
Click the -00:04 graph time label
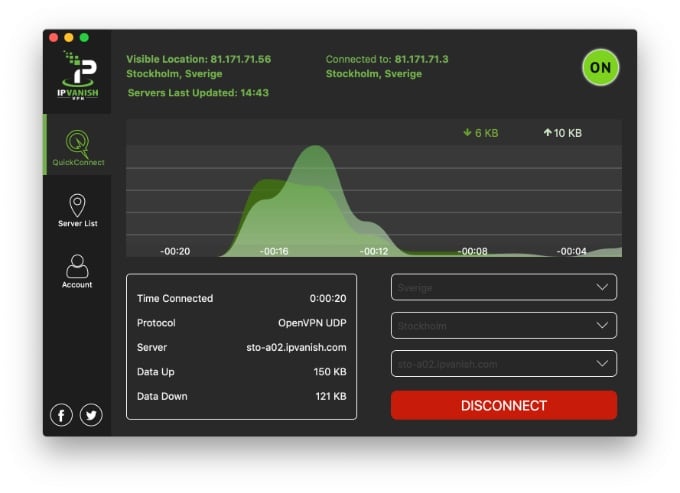point(572,251)
